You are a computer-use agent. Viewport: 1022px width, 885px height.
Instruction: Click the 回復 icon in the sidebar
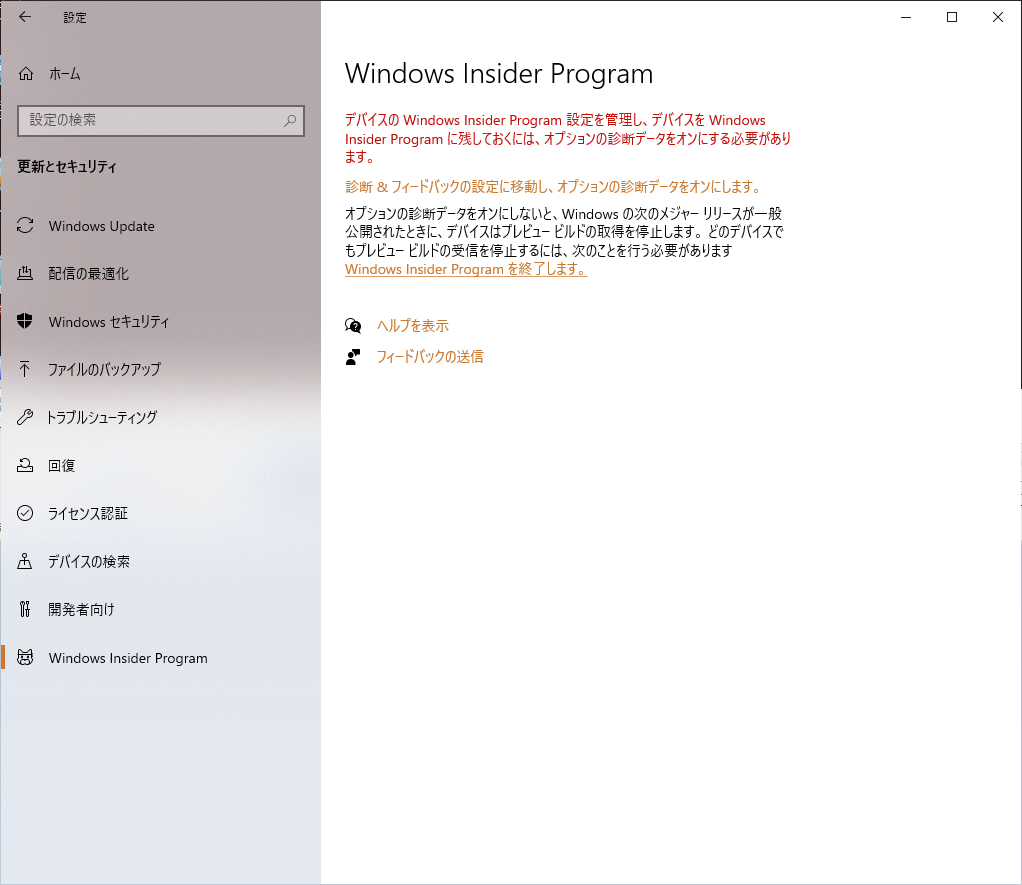pos(25,465)
